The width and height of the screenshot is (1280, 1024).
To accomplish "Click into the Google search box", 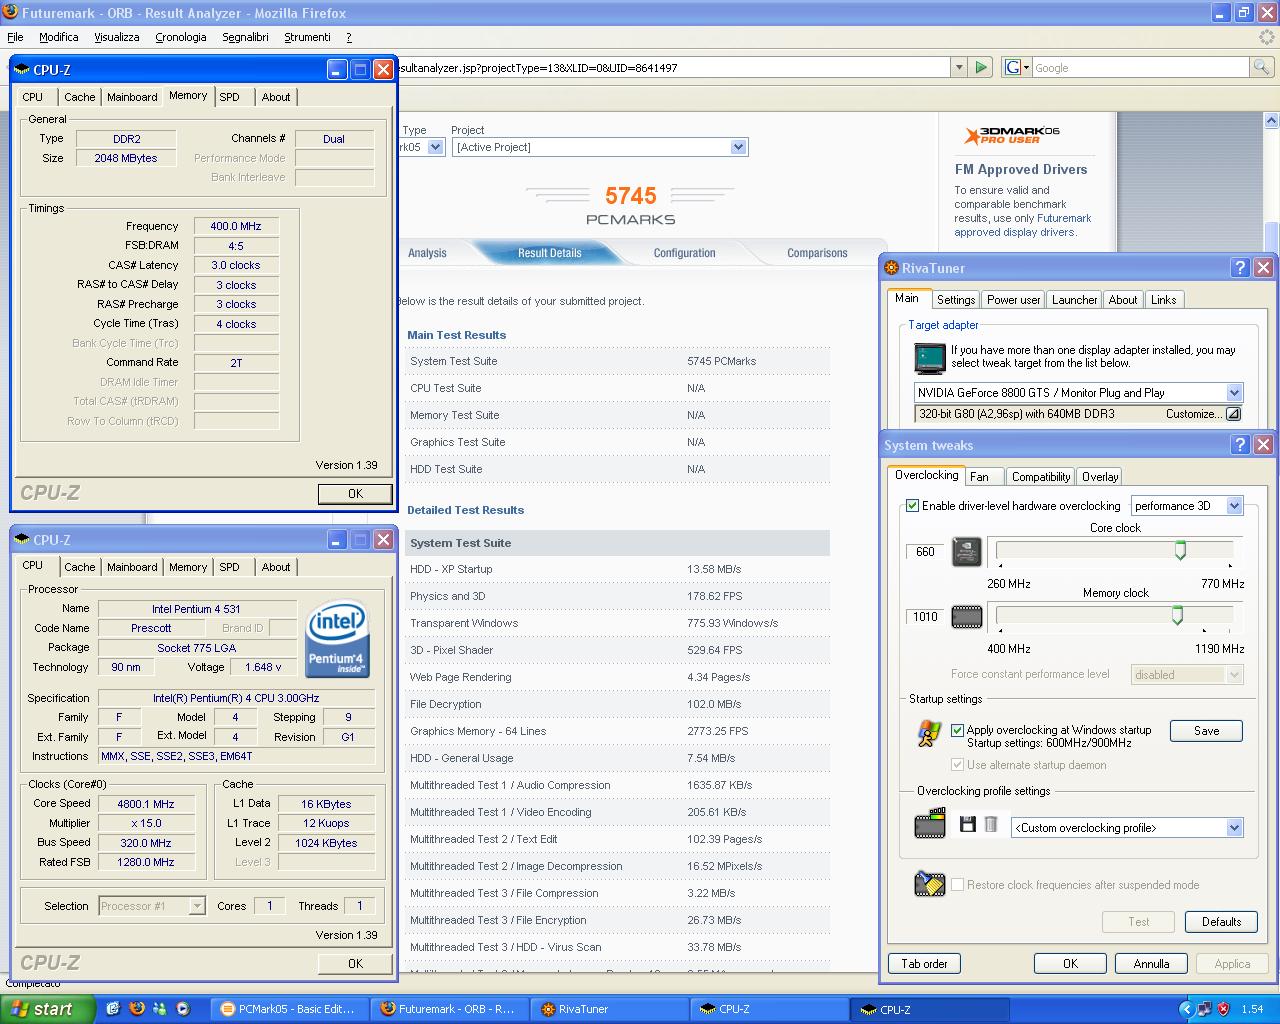I will [1140, 67].
